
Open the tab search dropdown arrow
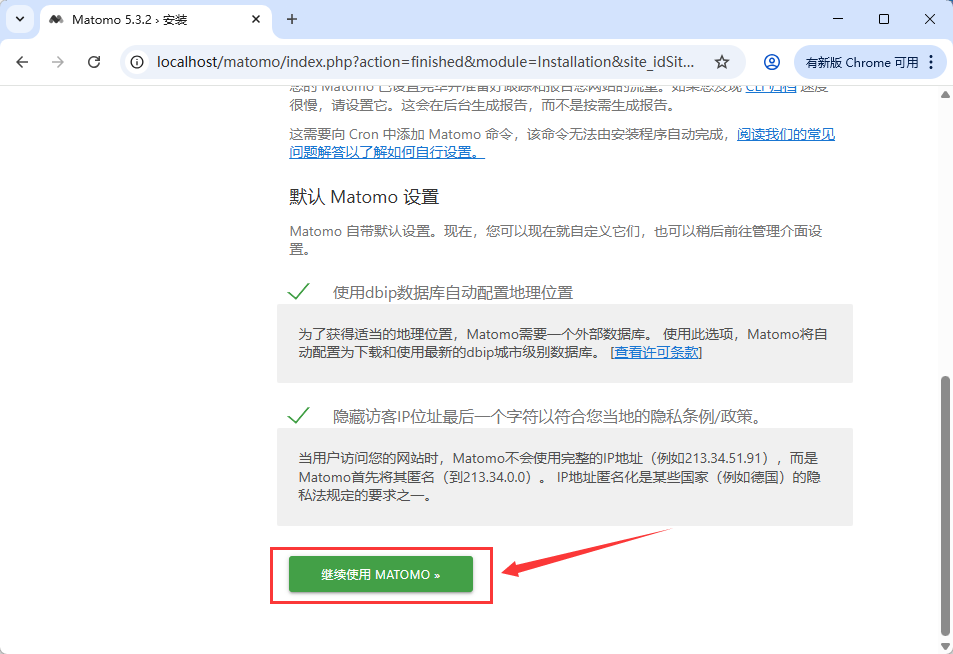click(x=19, y=19)
